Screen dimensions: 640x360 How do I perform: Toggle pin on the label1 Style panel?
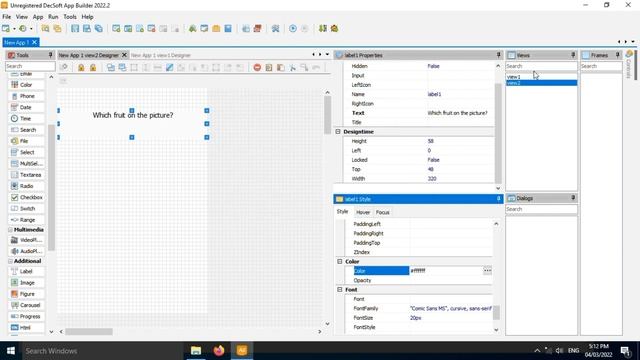point(498,199)
